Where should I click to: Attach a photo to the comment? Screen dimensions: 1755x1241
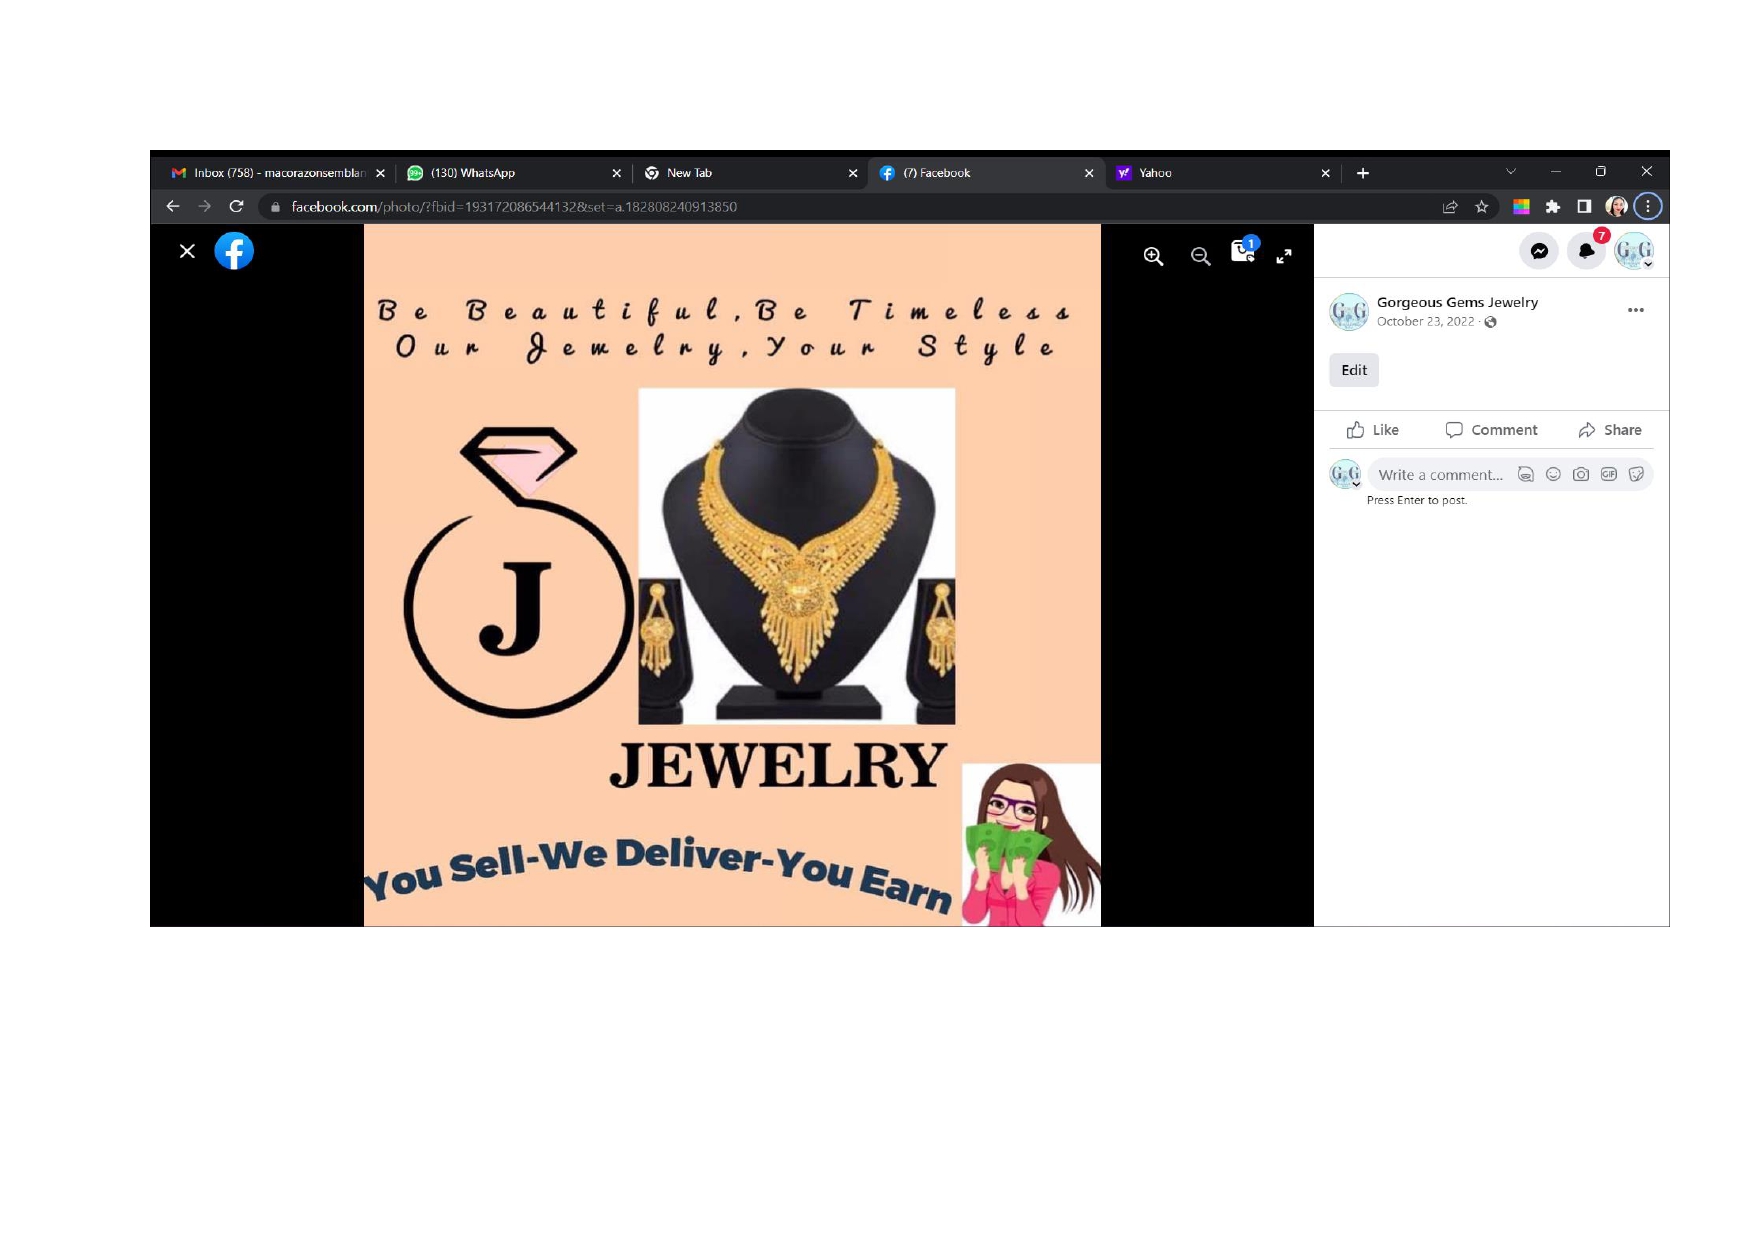[1581, 474]
